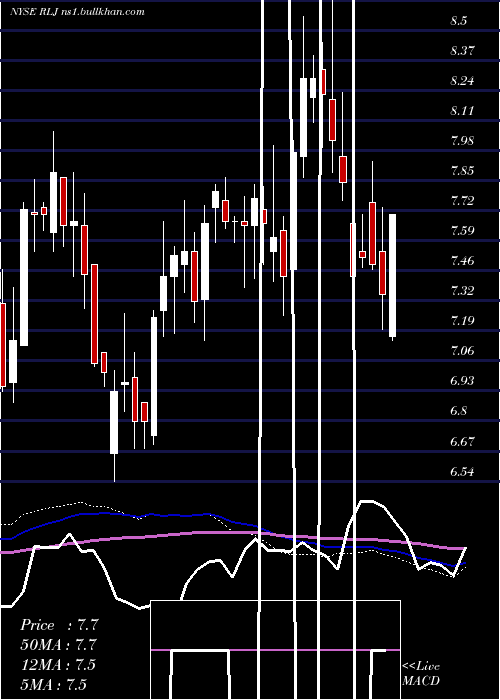Screen dimensions: 500x700
Task: Click the 7.85 price axis label
Action: [x=462, y=171]
